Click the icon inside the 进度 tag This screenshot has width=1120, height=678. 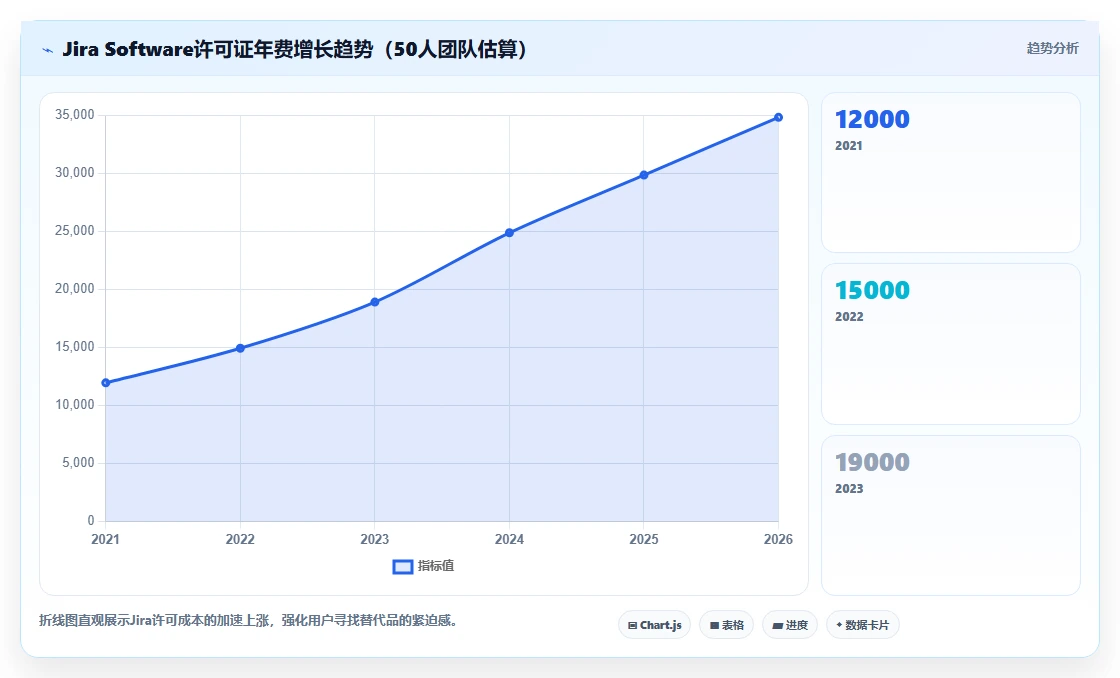point(778,626)
